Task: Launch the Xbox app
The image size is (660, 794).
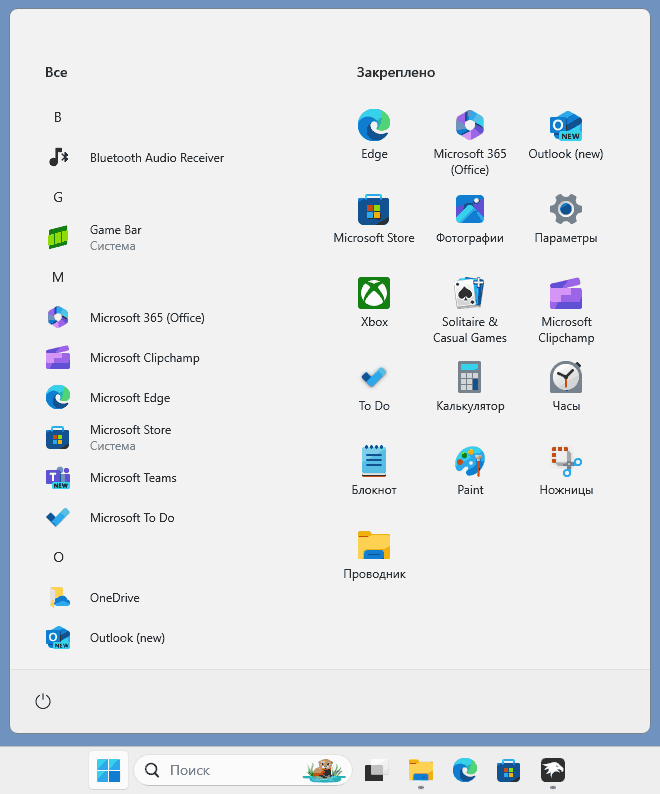Action: (374, 303)
